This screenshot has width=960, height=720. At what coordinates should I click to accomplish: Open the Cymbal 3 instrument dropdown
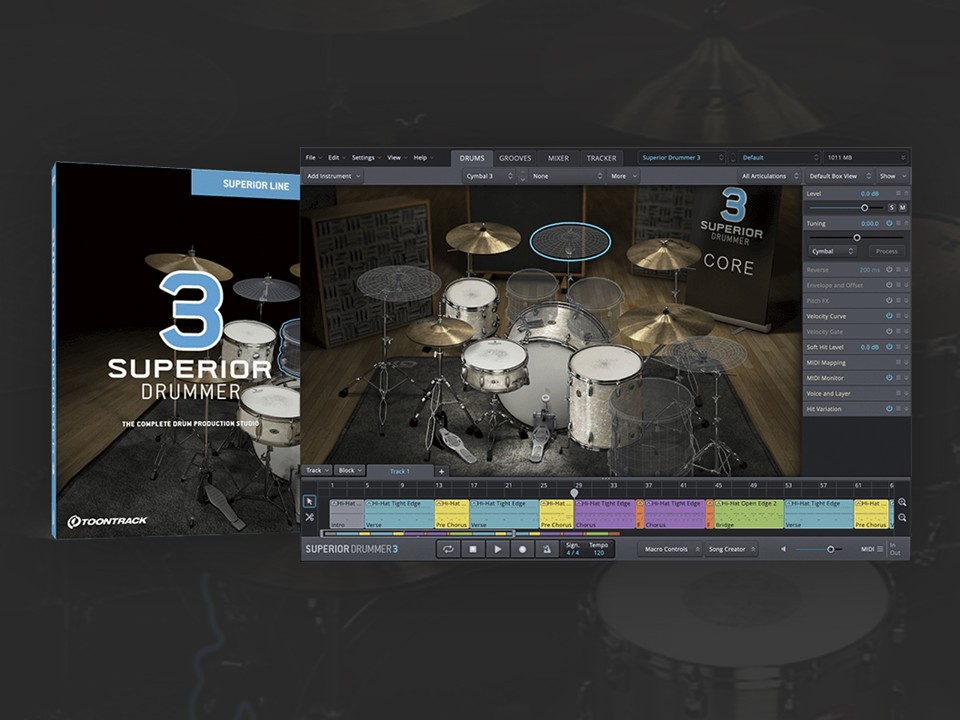(489, 176)
